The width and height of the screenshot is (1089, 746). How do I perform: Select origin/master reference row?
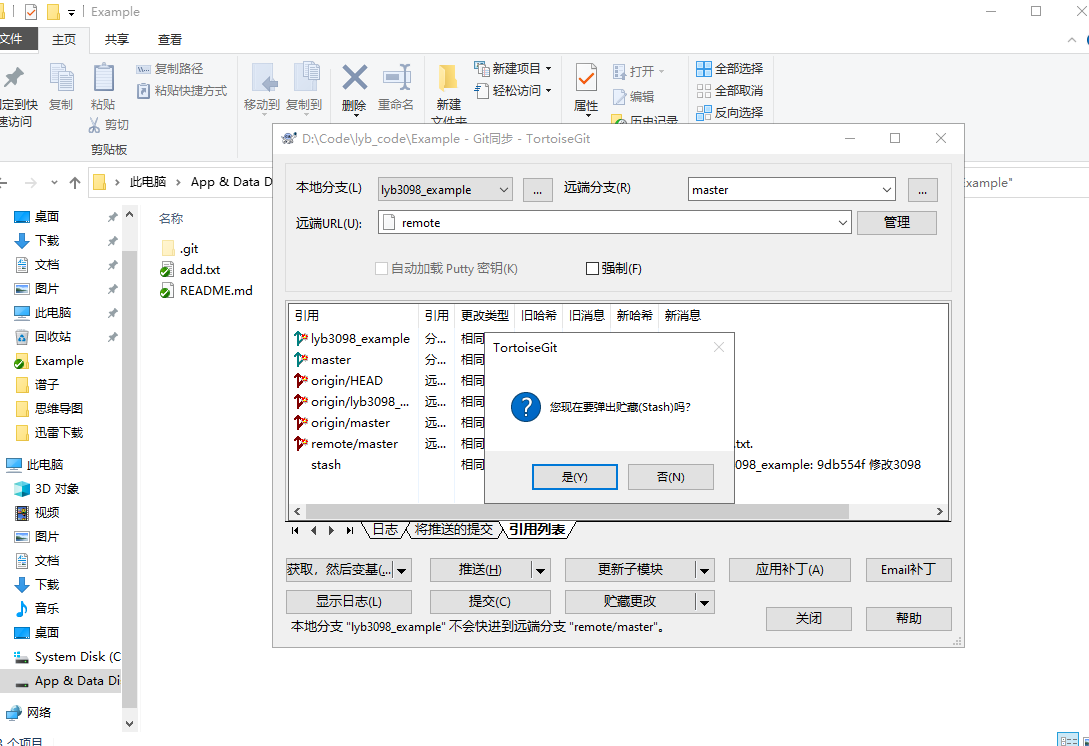(350, 423)
